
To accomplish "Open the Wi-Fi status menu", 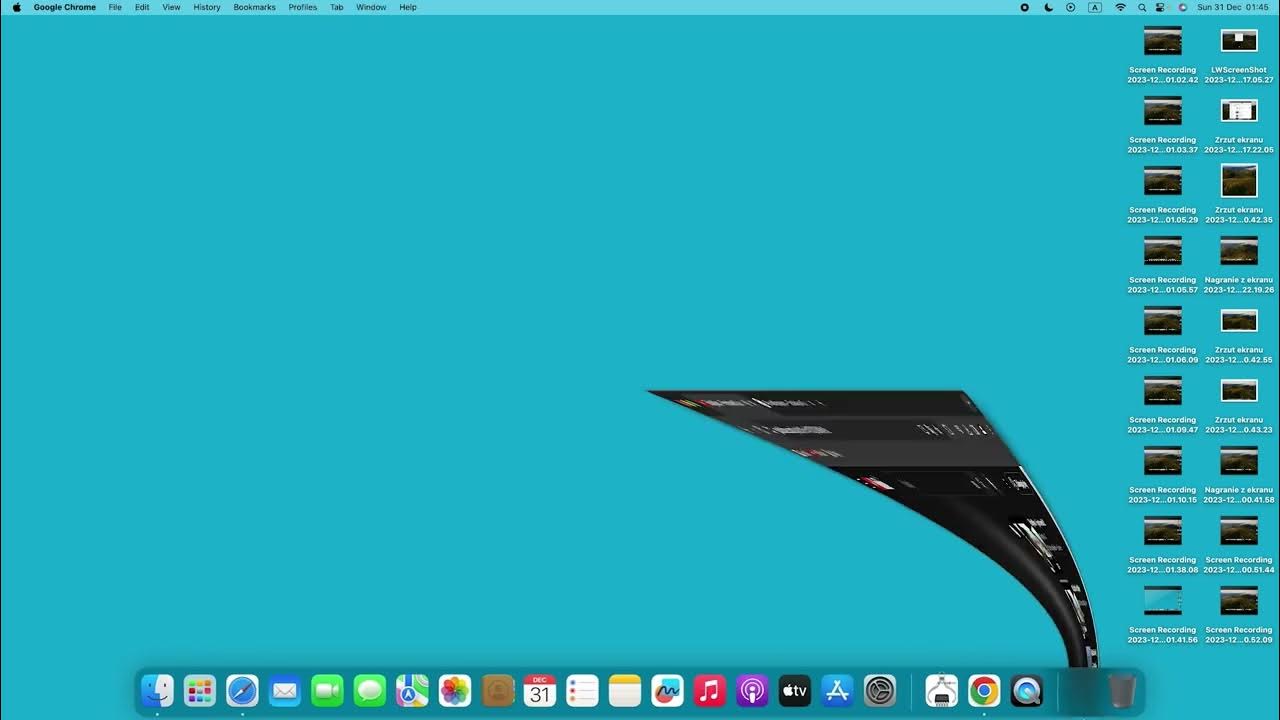I will pos(1120,7).
